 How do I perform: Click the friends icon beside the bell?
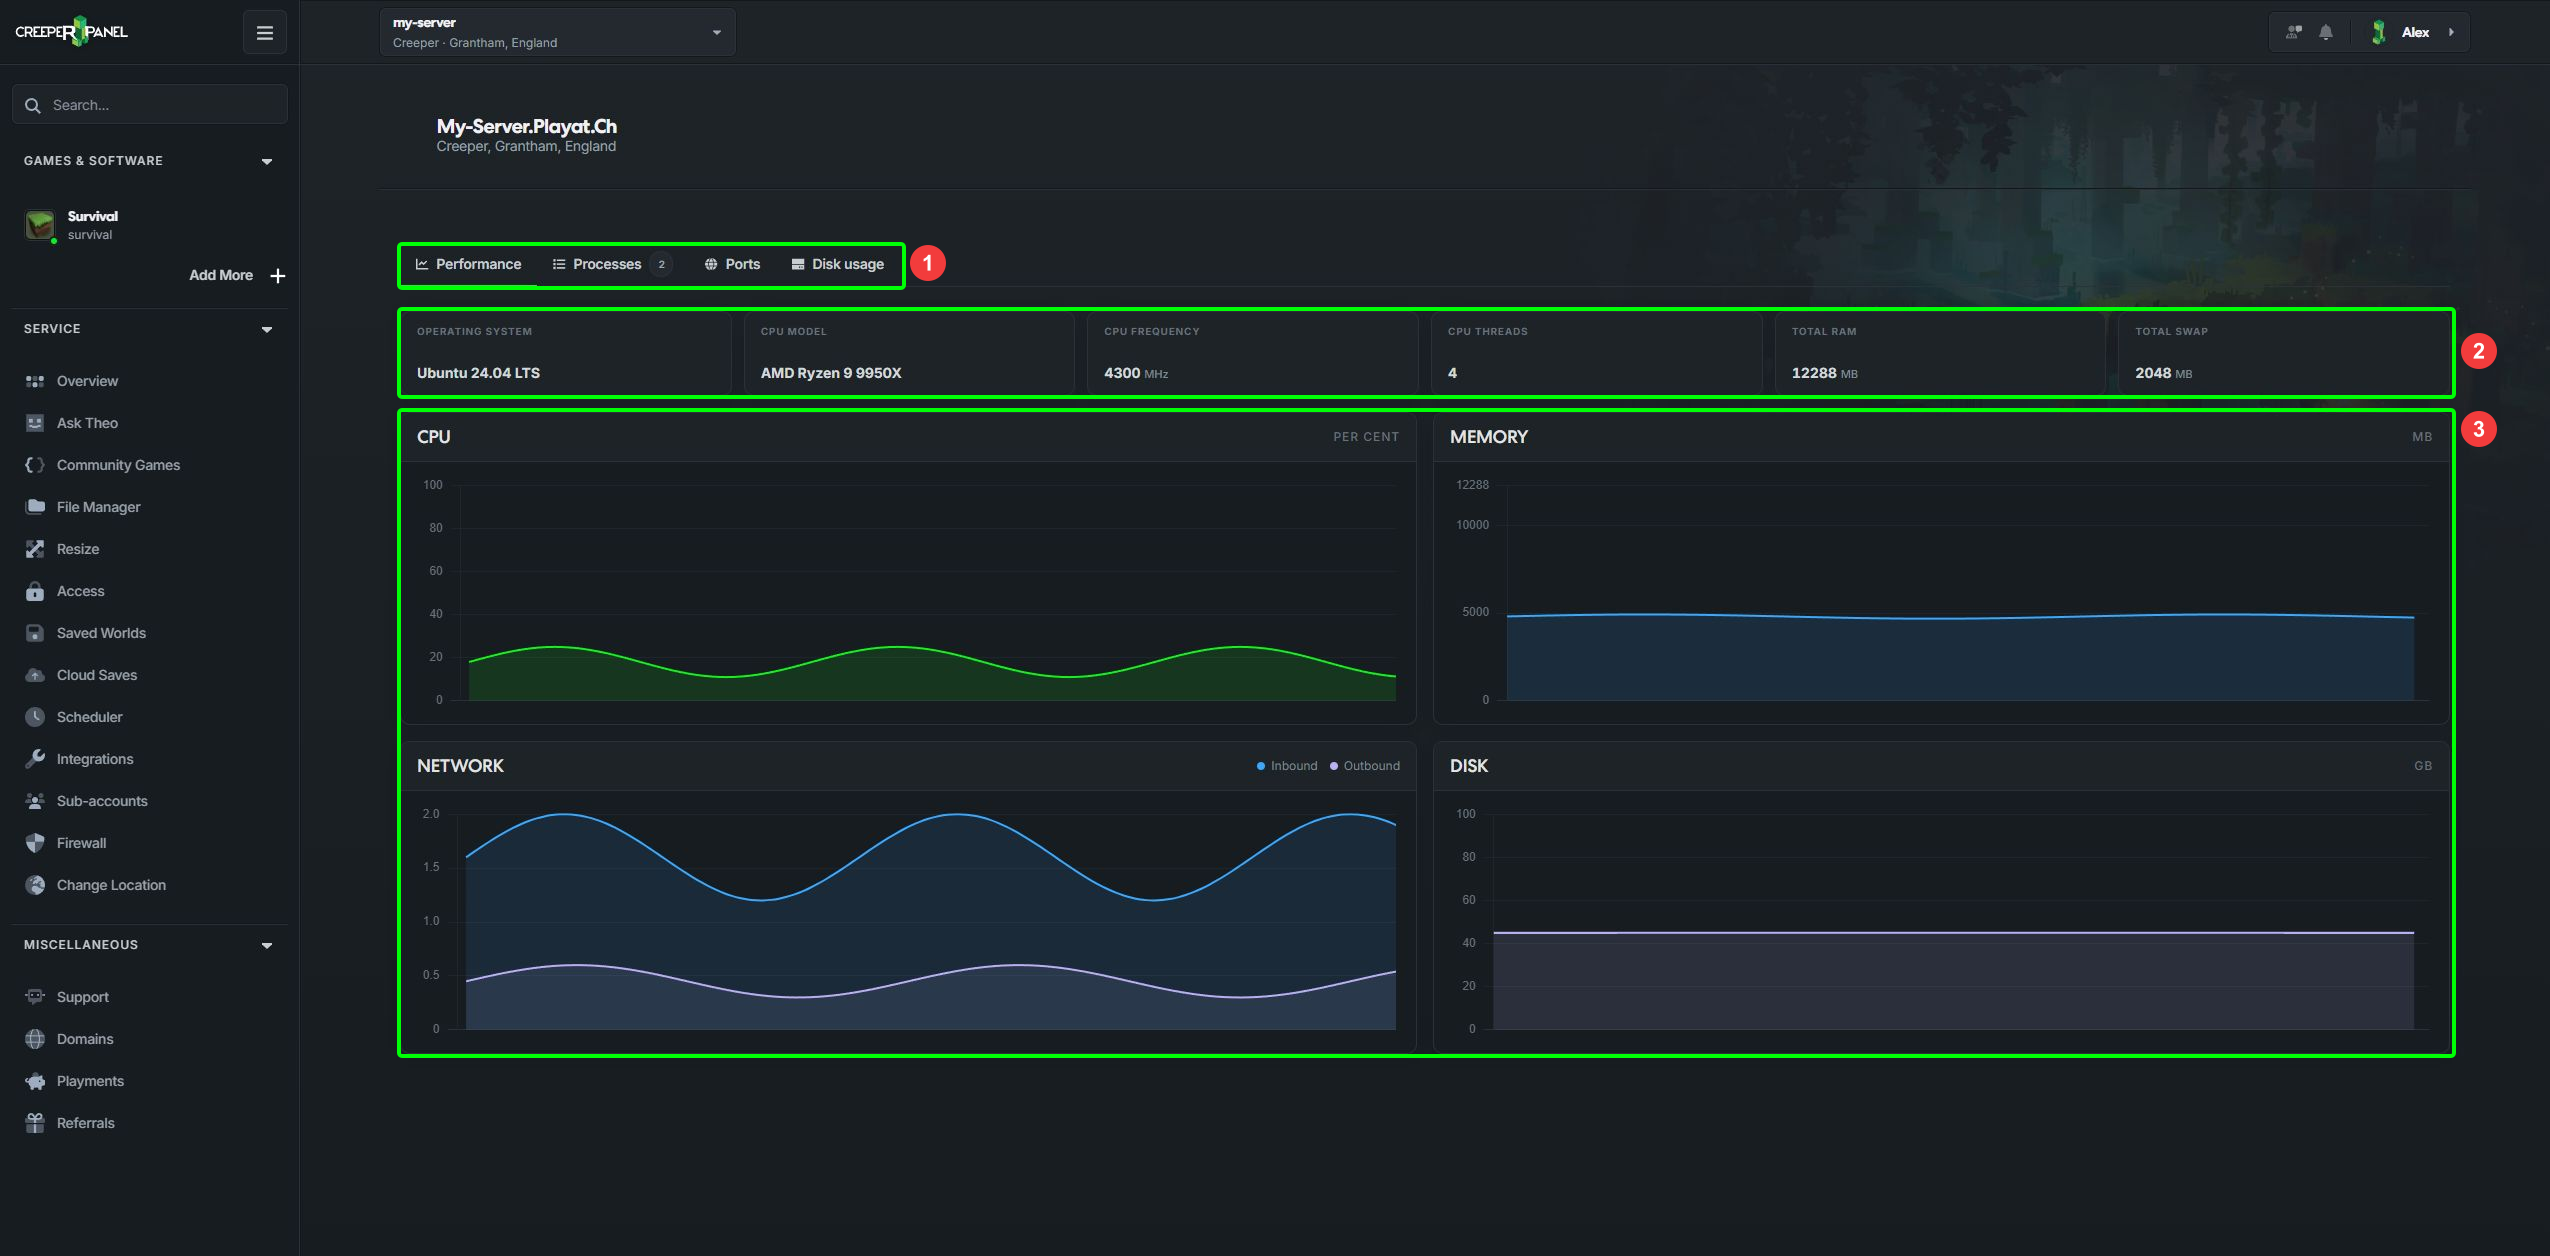pos(2294,32)
